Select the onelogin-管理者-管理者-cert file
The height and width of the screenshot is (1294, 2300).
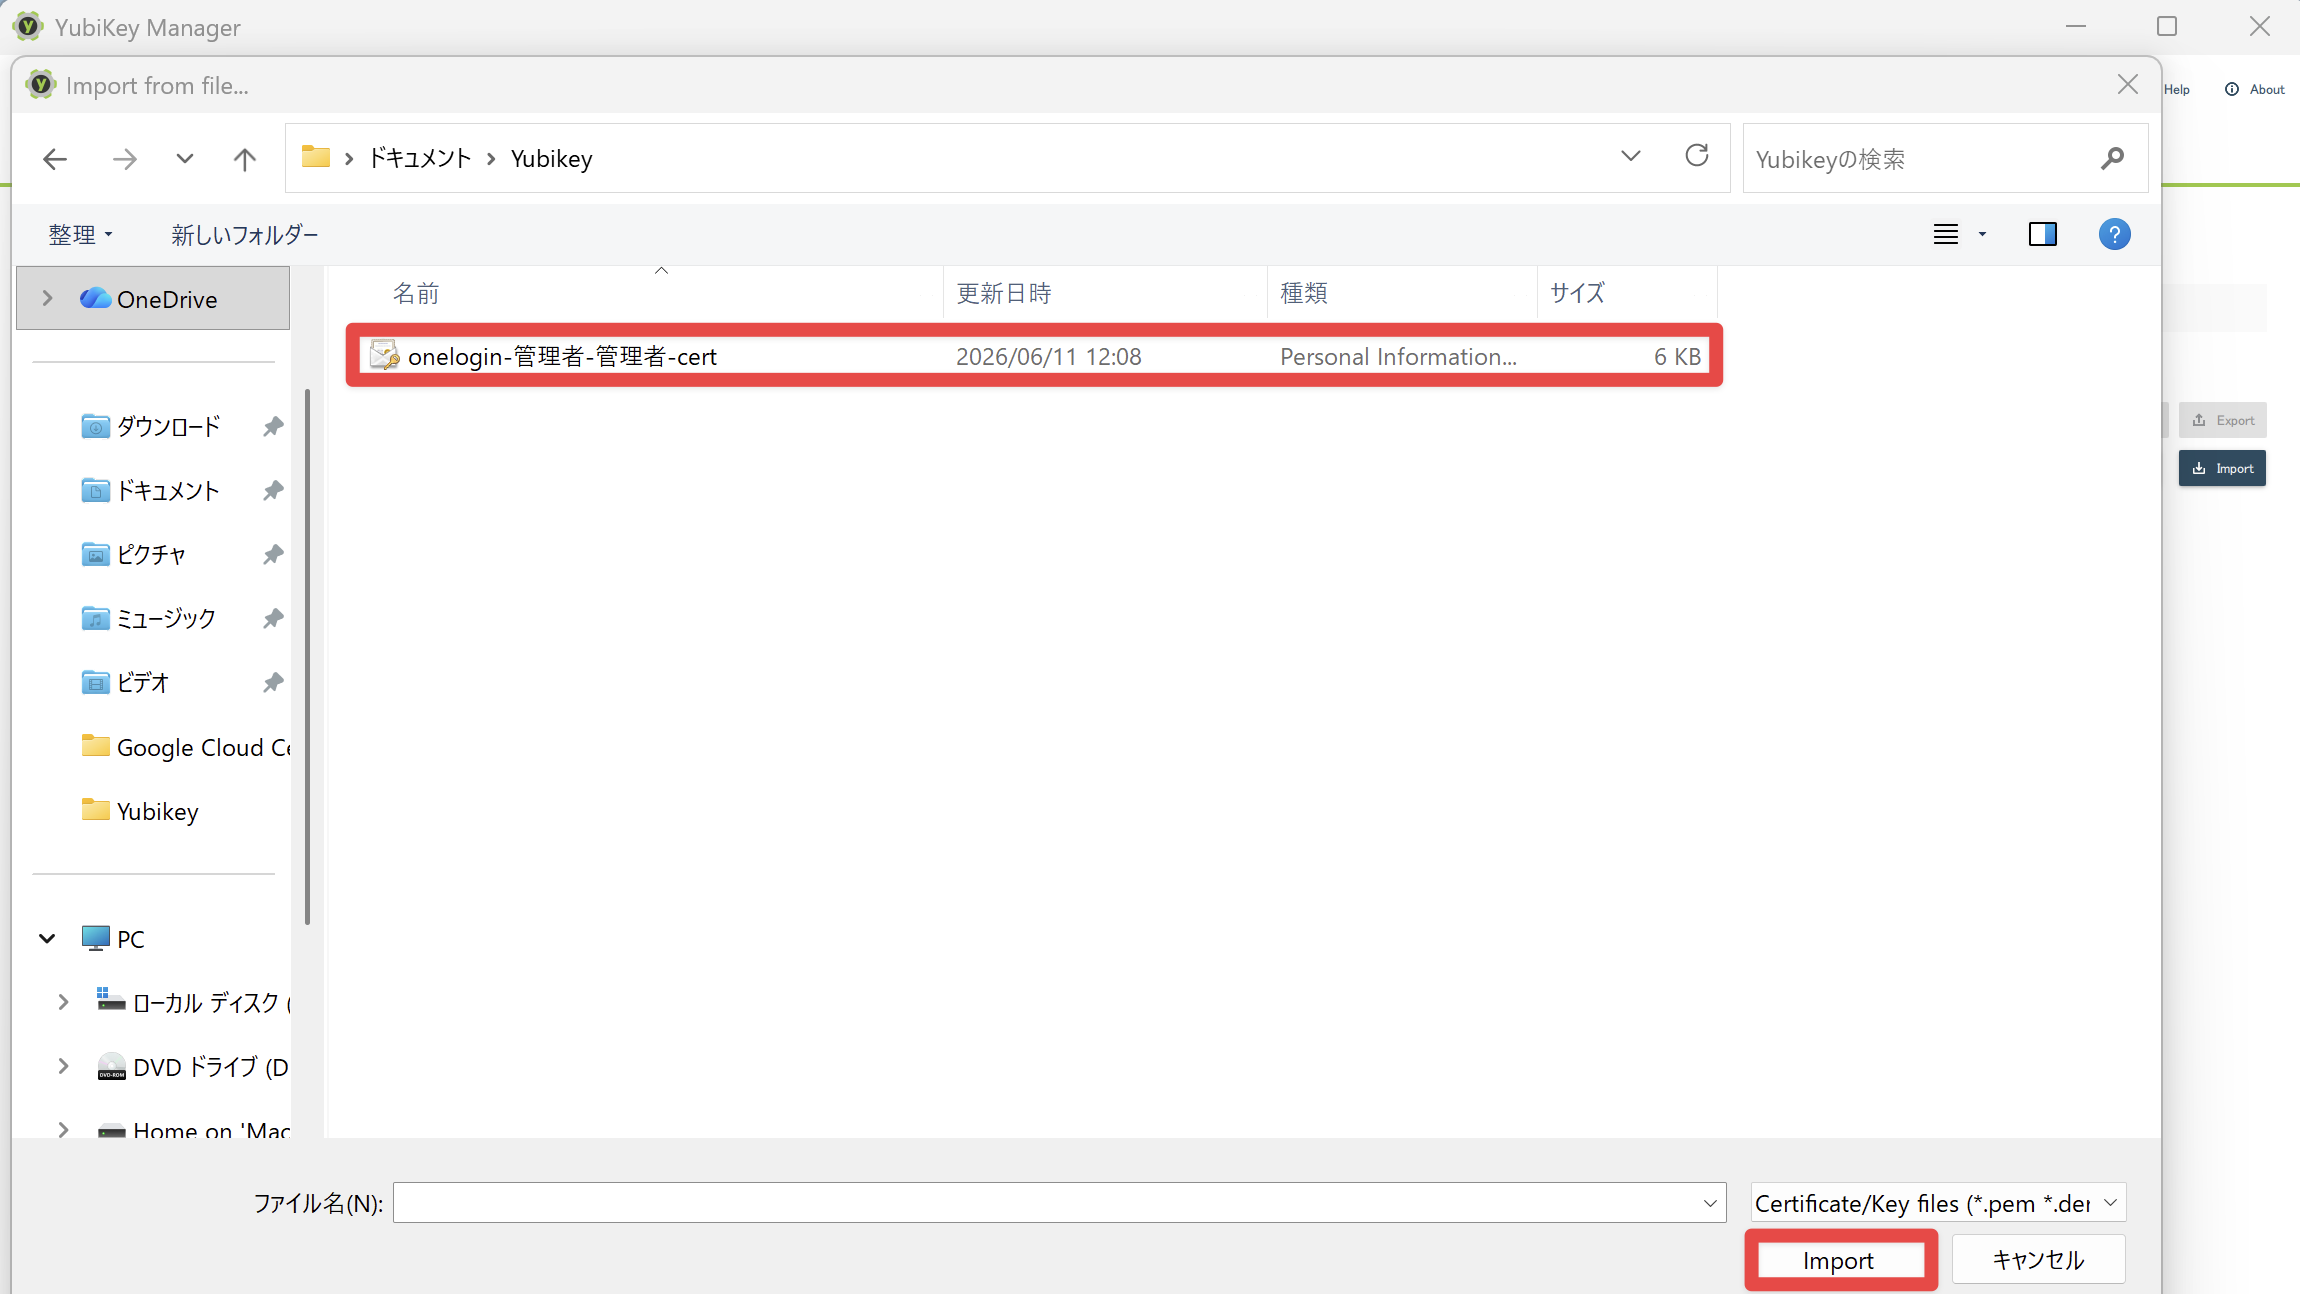1034,356
